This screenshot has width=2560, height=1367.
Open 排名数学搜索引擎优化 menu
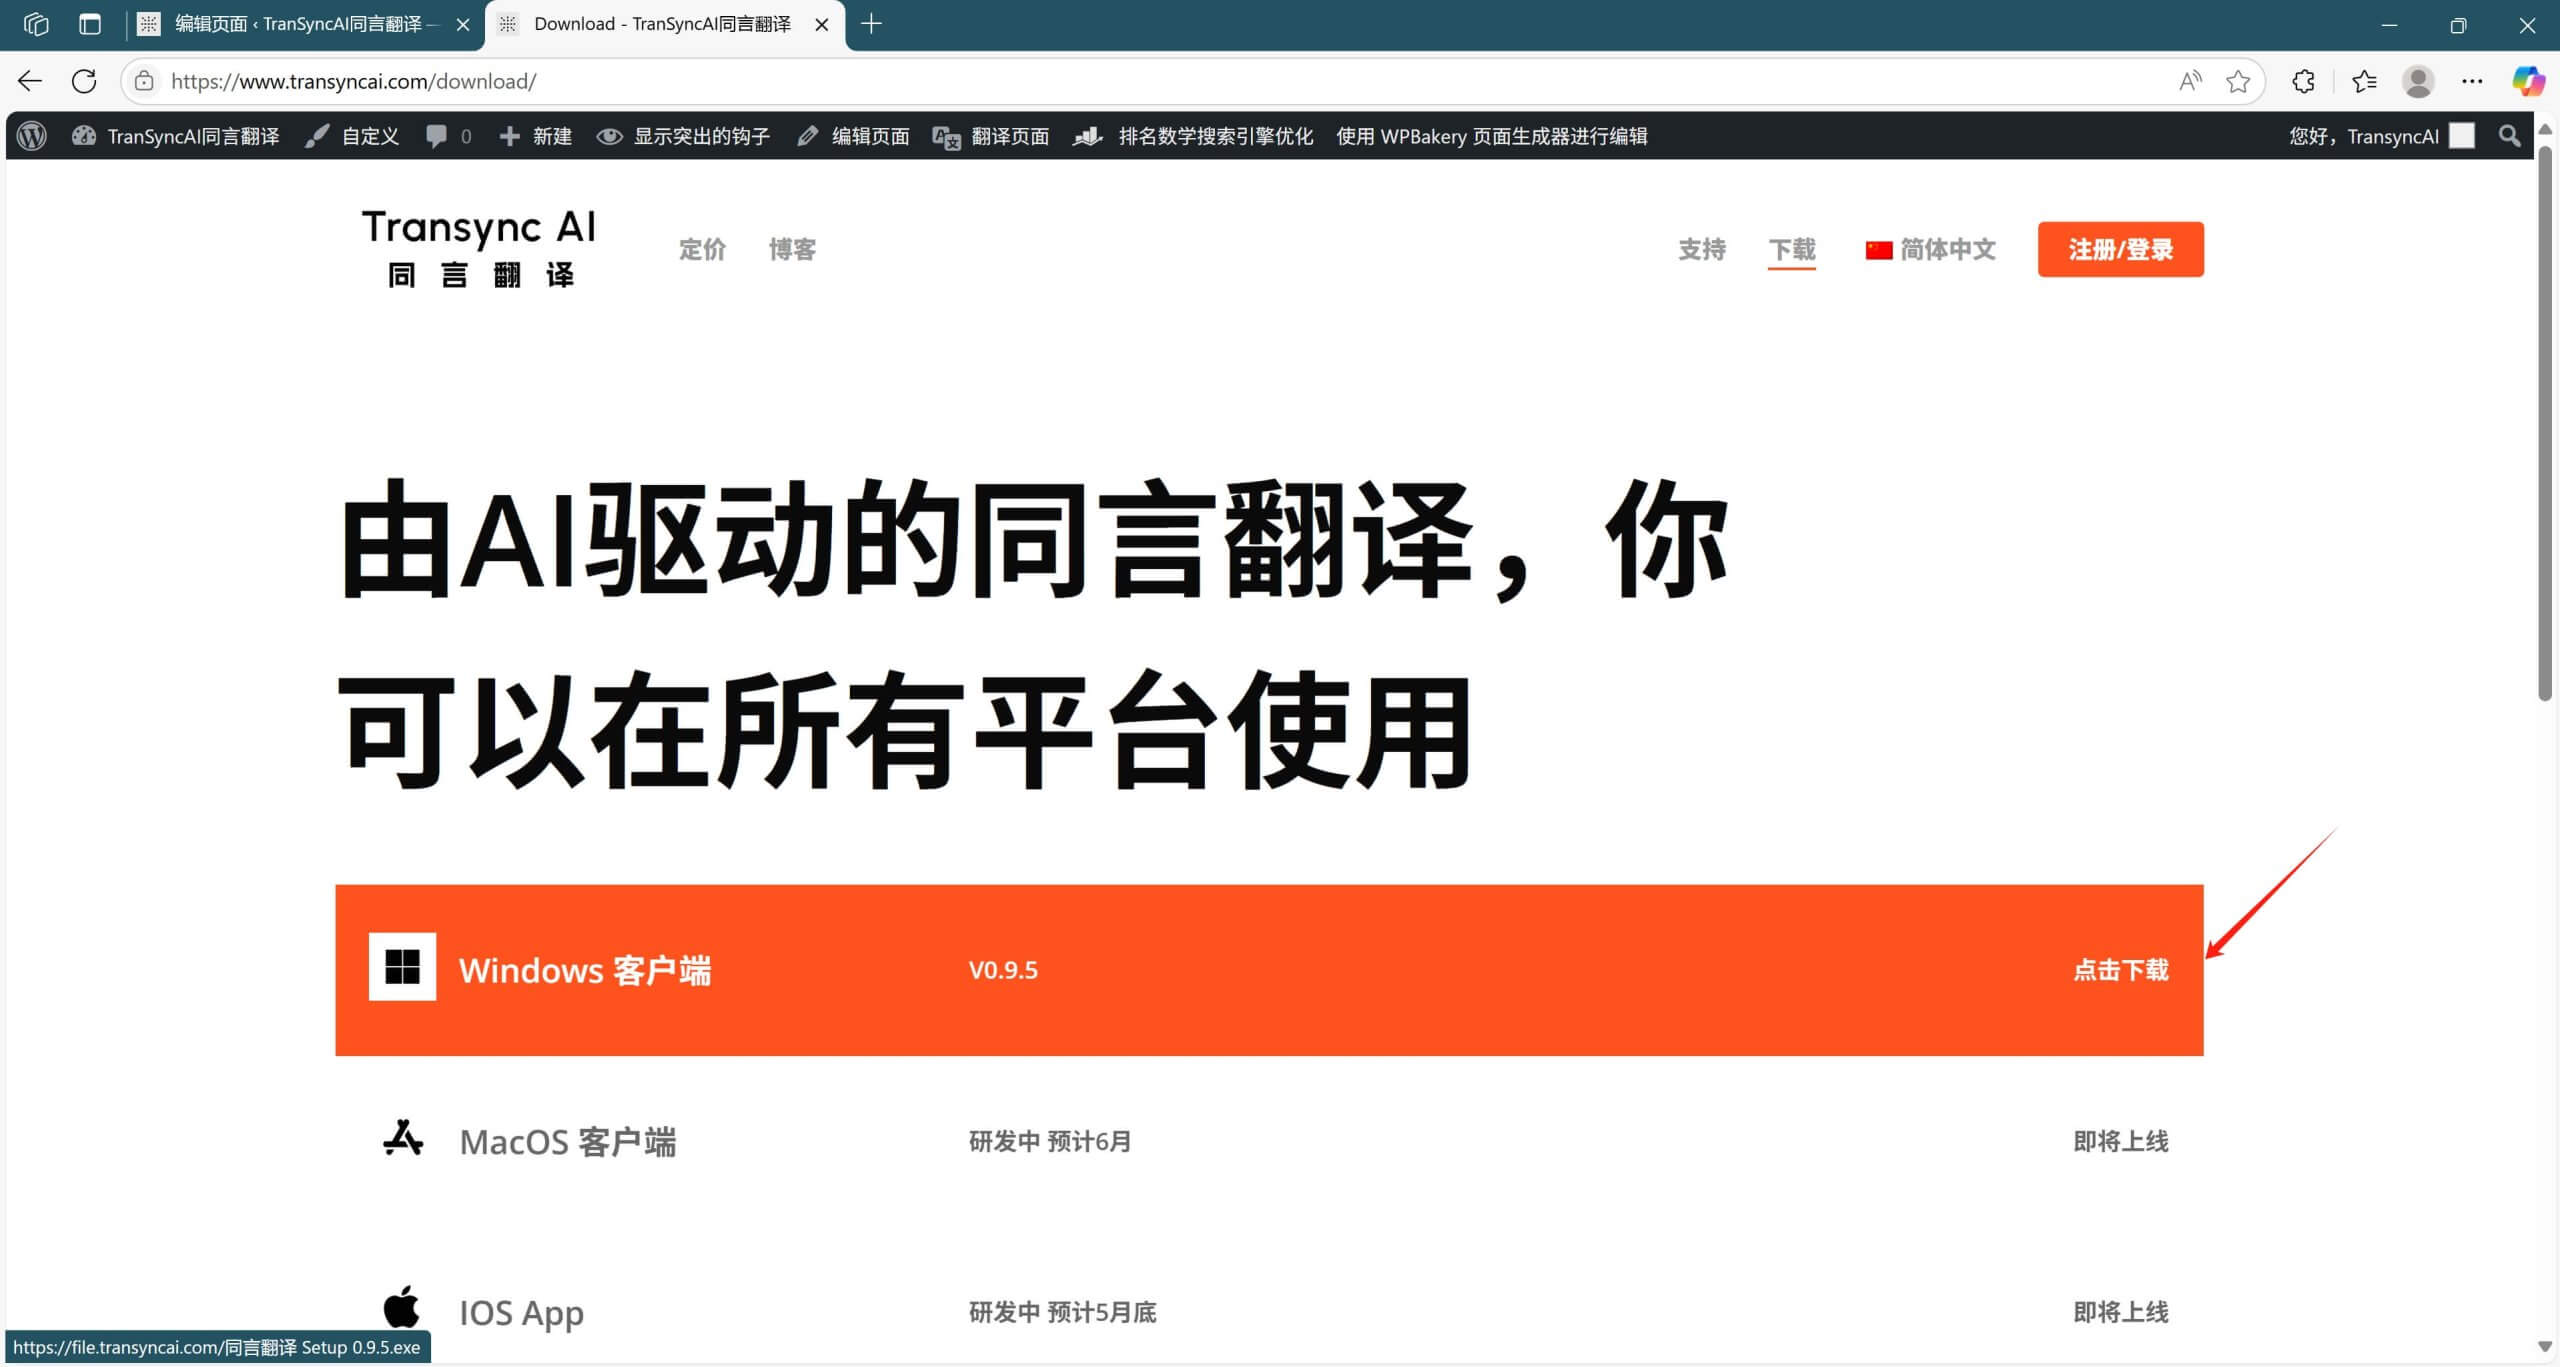(1192, 136)
